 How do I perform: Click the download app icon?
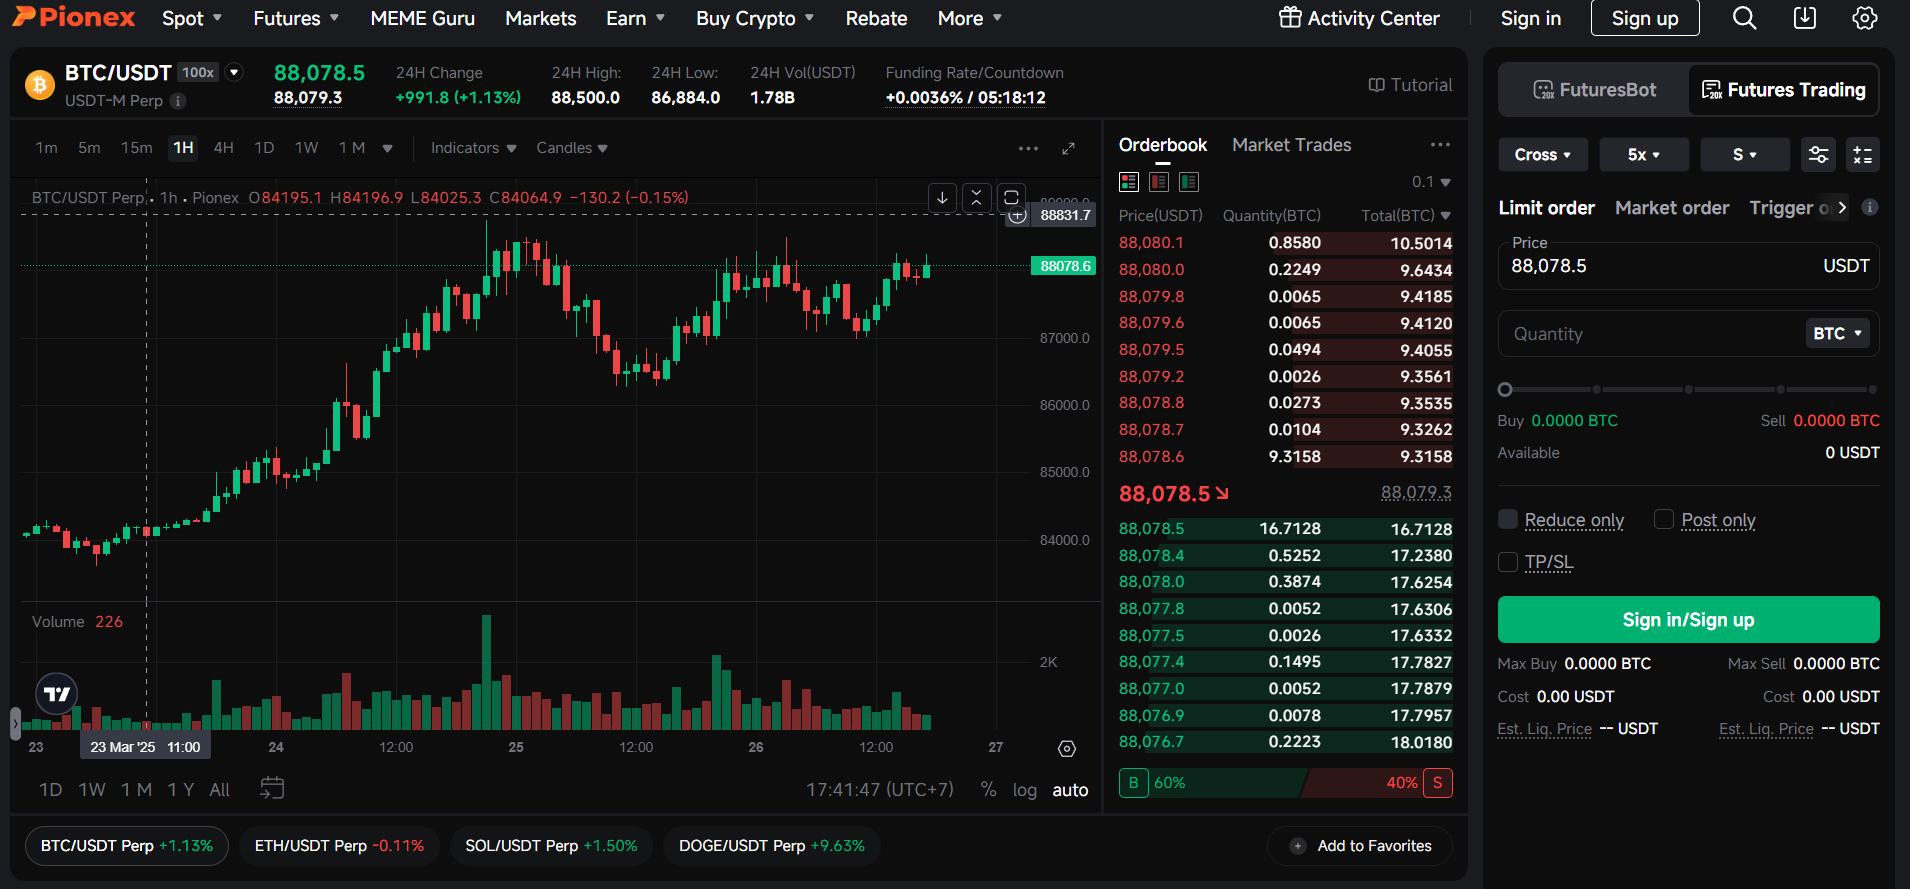click(1805, 18)
